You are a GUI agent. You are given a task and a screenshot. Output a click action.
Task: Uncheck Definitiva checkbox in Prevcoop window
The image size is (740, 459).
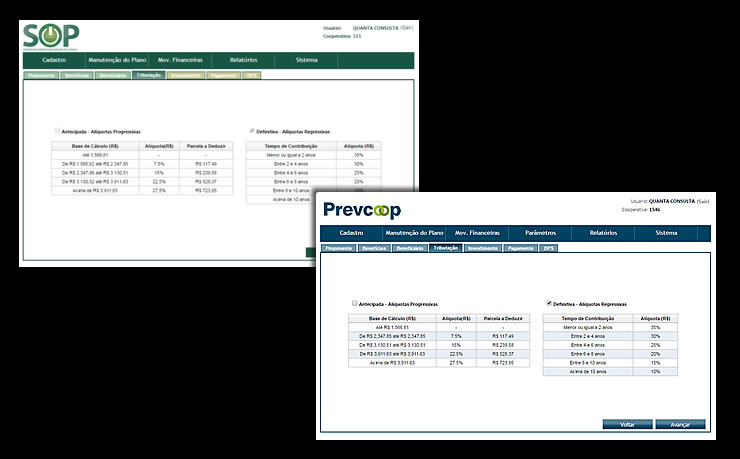[549, 303]
